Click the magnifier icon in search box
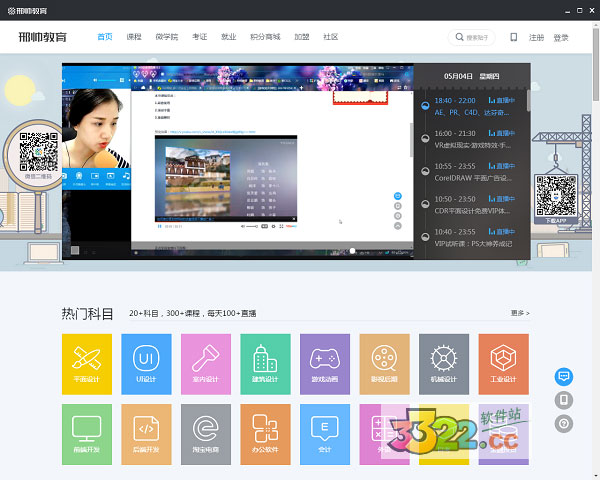 tap(459, 37)
